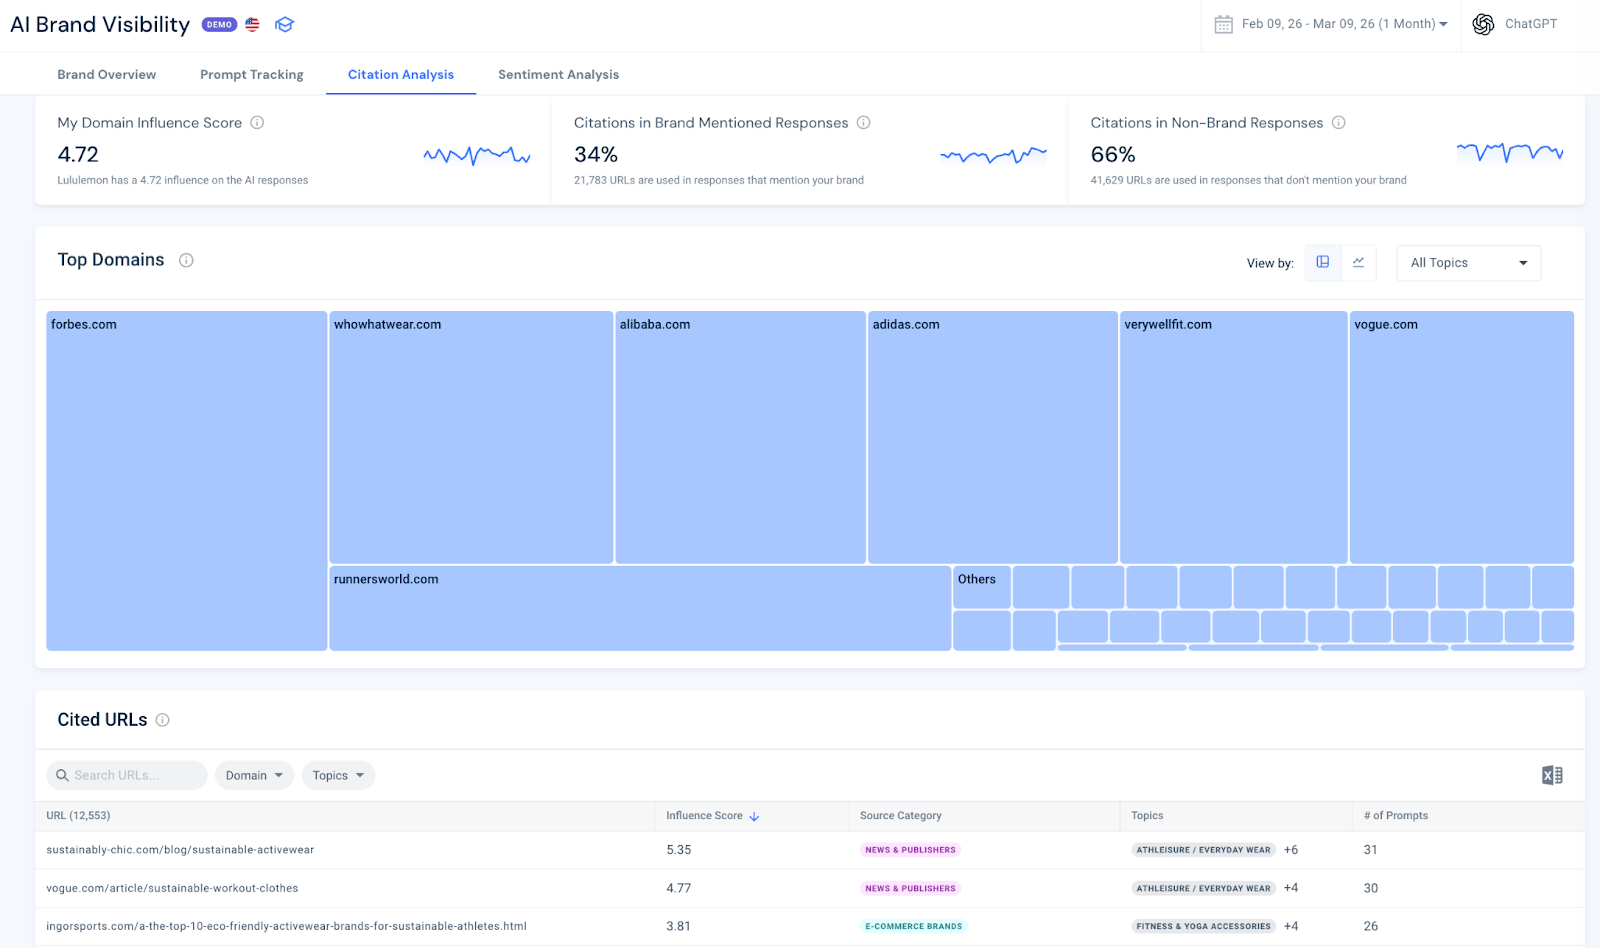Click influence score value 5.35
1600x948 pixels.
(679, 850)
